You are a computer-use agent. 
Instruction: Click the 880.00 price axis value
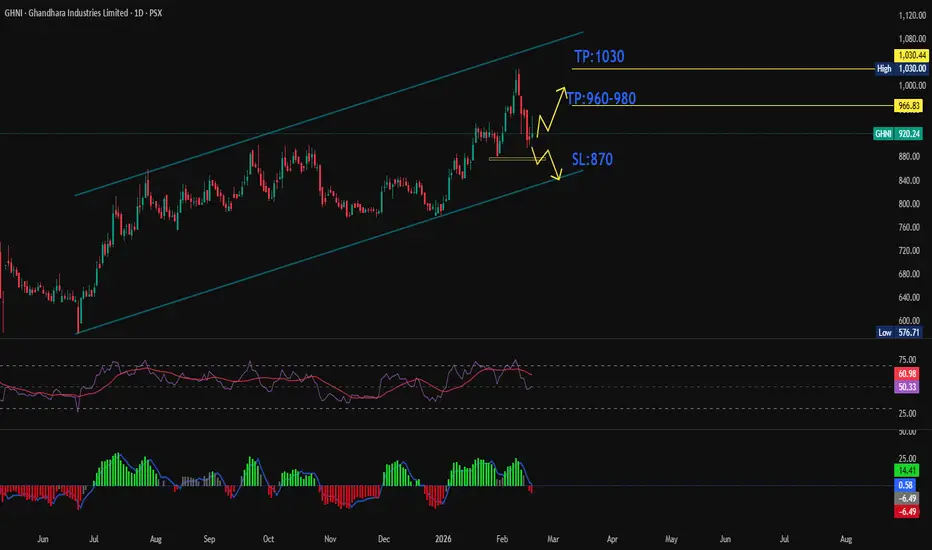point(909,157)
